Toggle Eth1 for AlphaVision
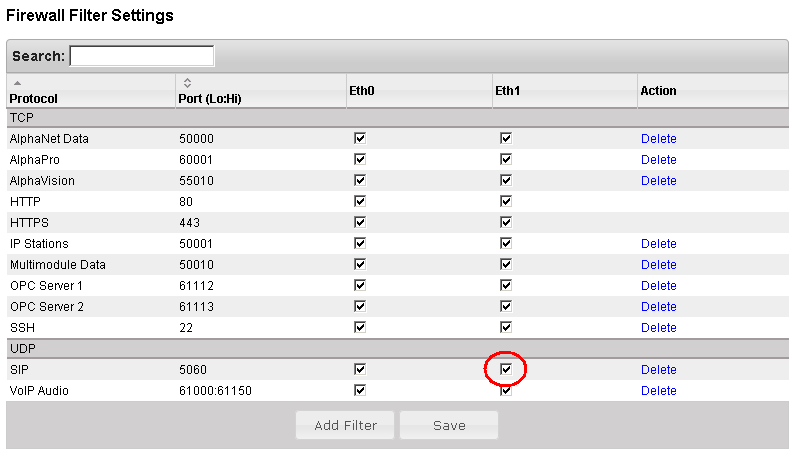The height and width of the screenshot is (449, 790). point(506,180)
